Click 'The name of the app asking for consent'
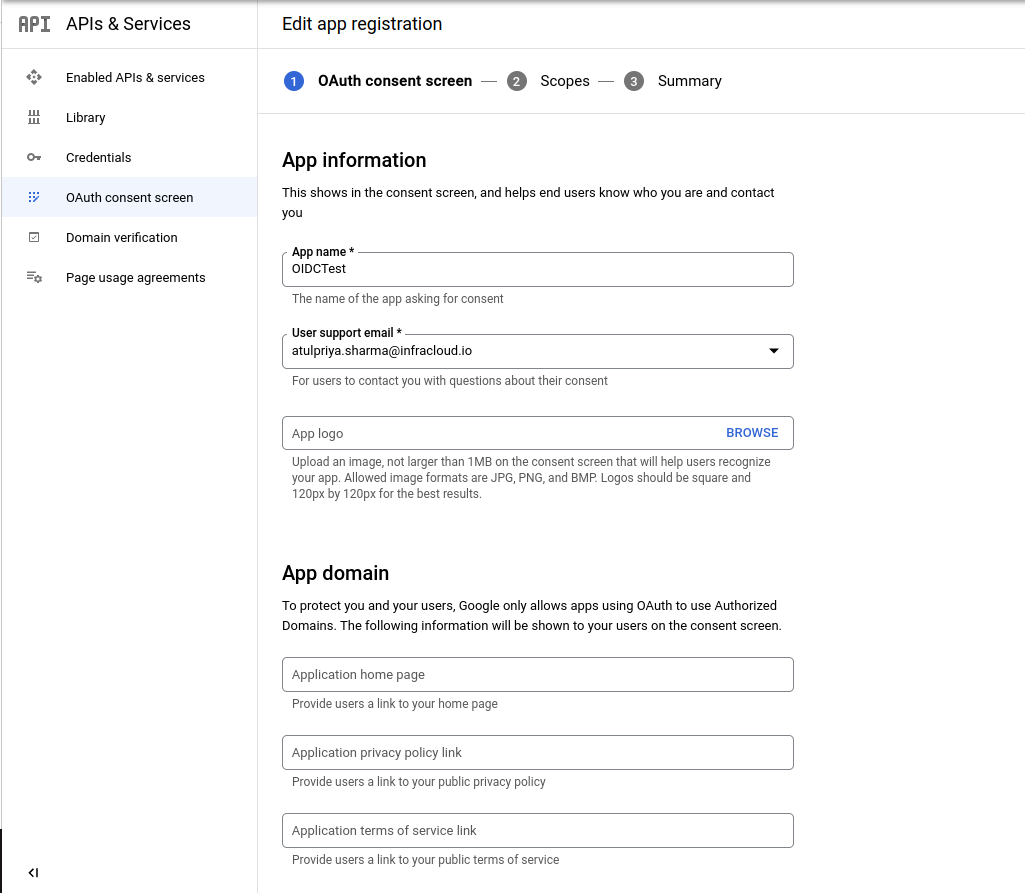1025x893 pixels. pos(397,299)
